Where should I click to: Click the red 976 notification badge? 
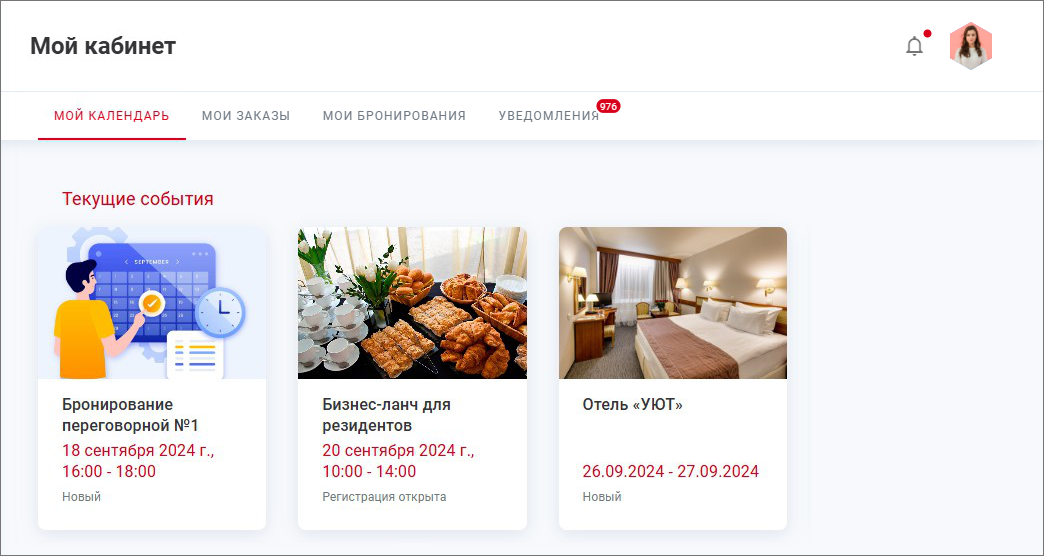608,106
